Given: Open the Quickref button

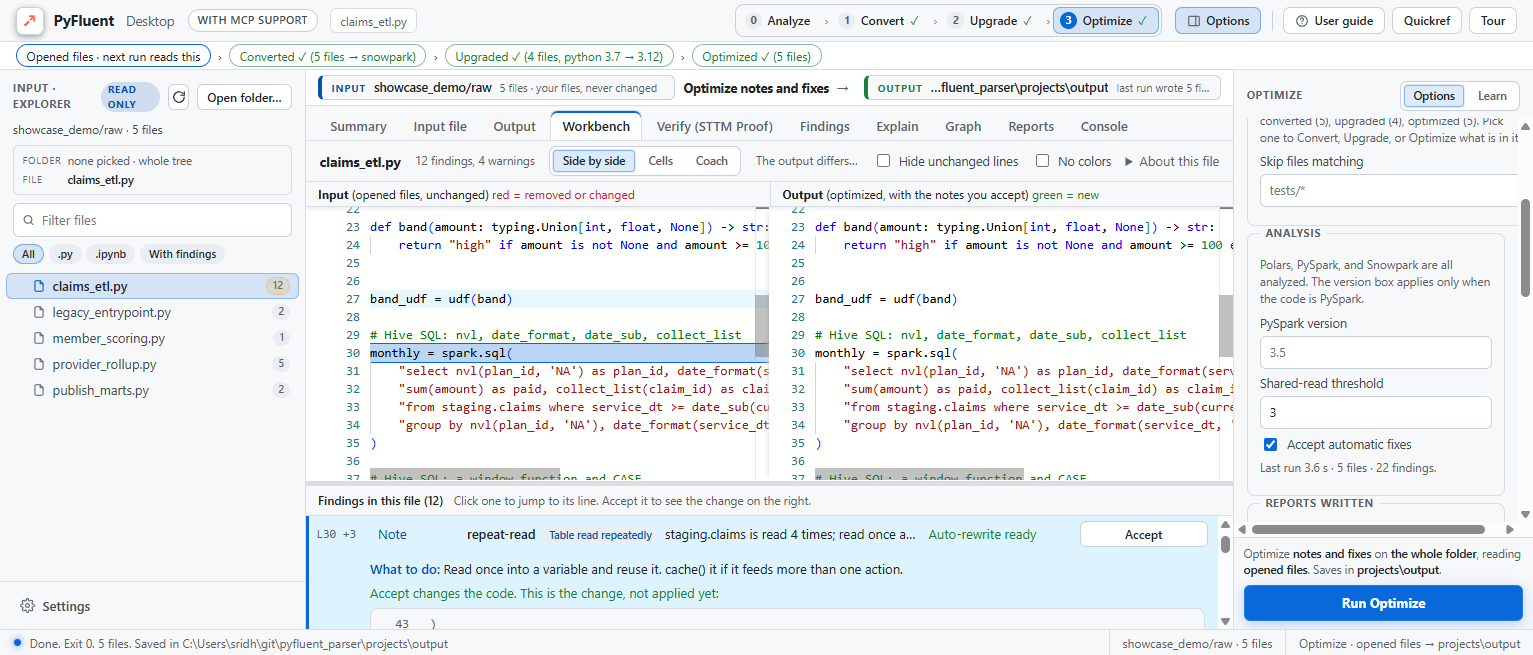Looking at the screenshot, I should [1427, 20].
